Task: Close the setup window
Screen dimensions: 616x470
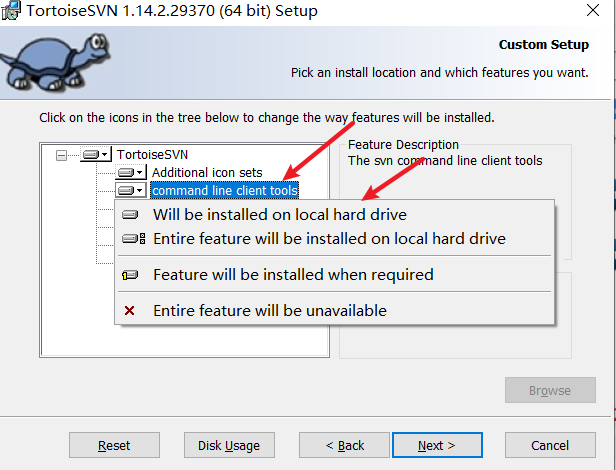Action: (x=592, y=10)
